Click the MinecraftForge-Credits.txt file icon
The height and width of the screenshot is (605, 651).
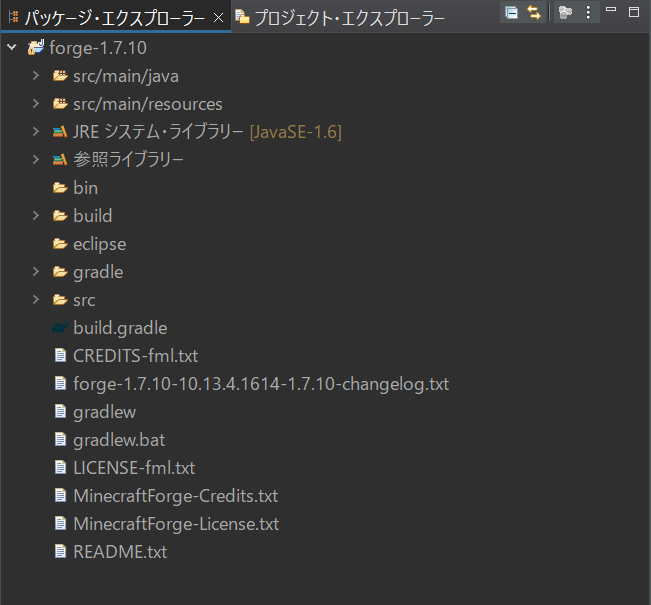point(61,495)
